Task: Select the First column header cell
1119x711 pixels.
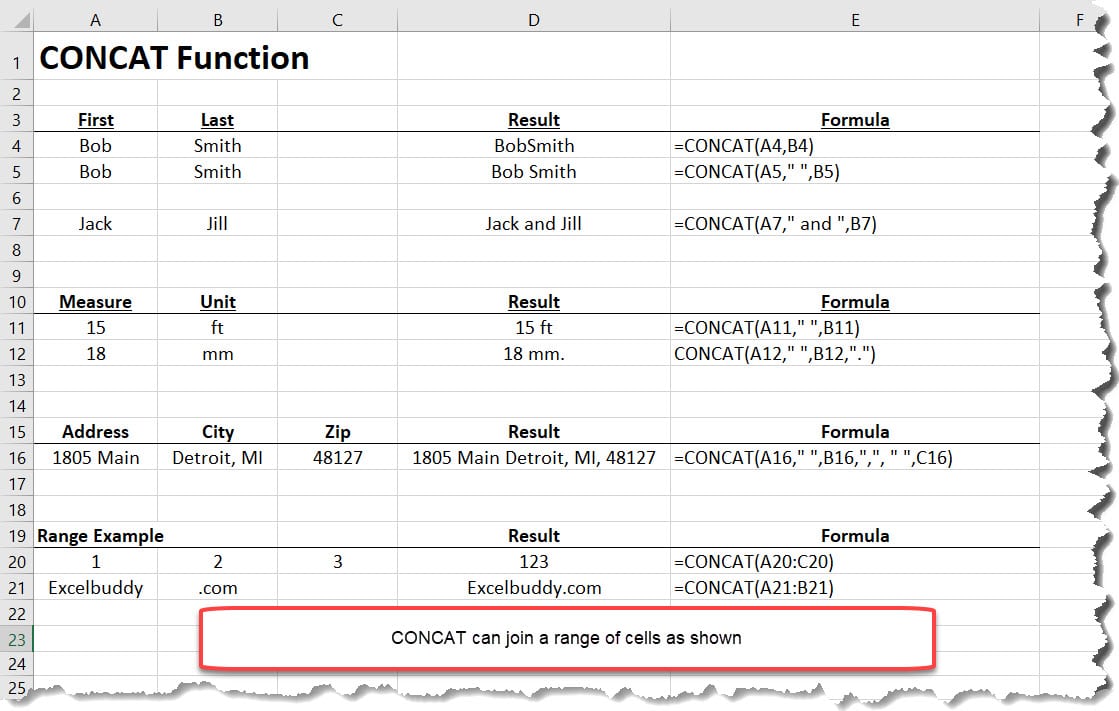Action: pos(95,119)
